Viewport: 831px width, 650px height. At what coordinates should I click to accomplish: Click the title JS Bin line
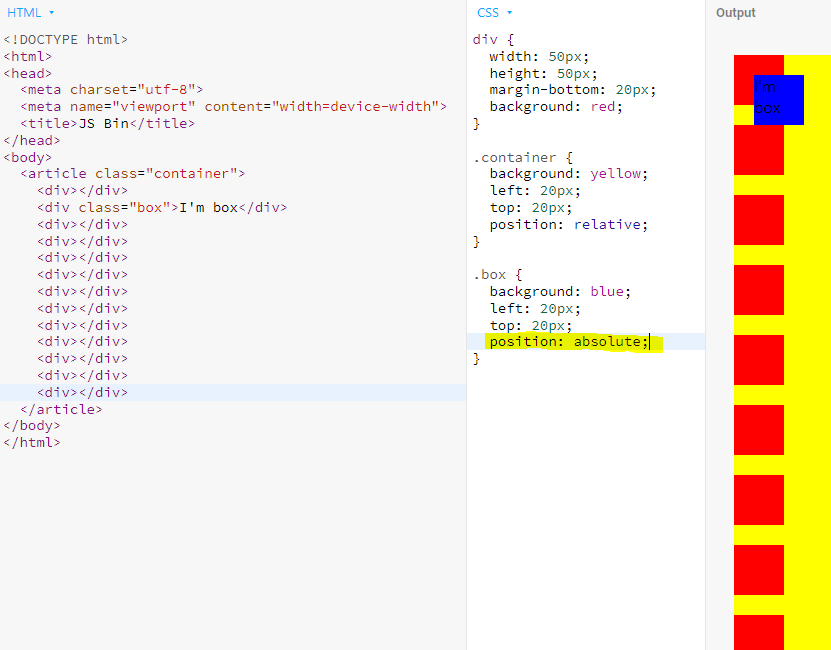[x=108, y=124]
